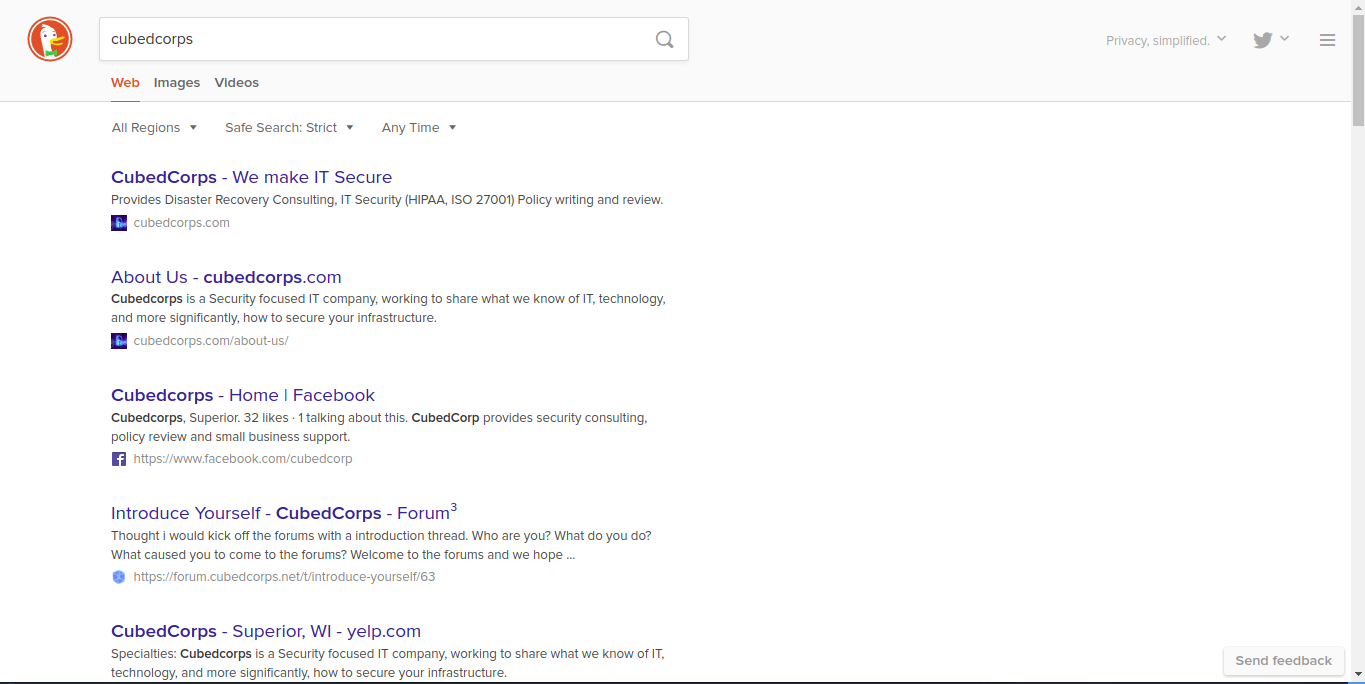The width and height of the screenshot is (1365, 684).
Task: Expand the Privacy, simplified dropdown
Action: [x=1166, y=41]
